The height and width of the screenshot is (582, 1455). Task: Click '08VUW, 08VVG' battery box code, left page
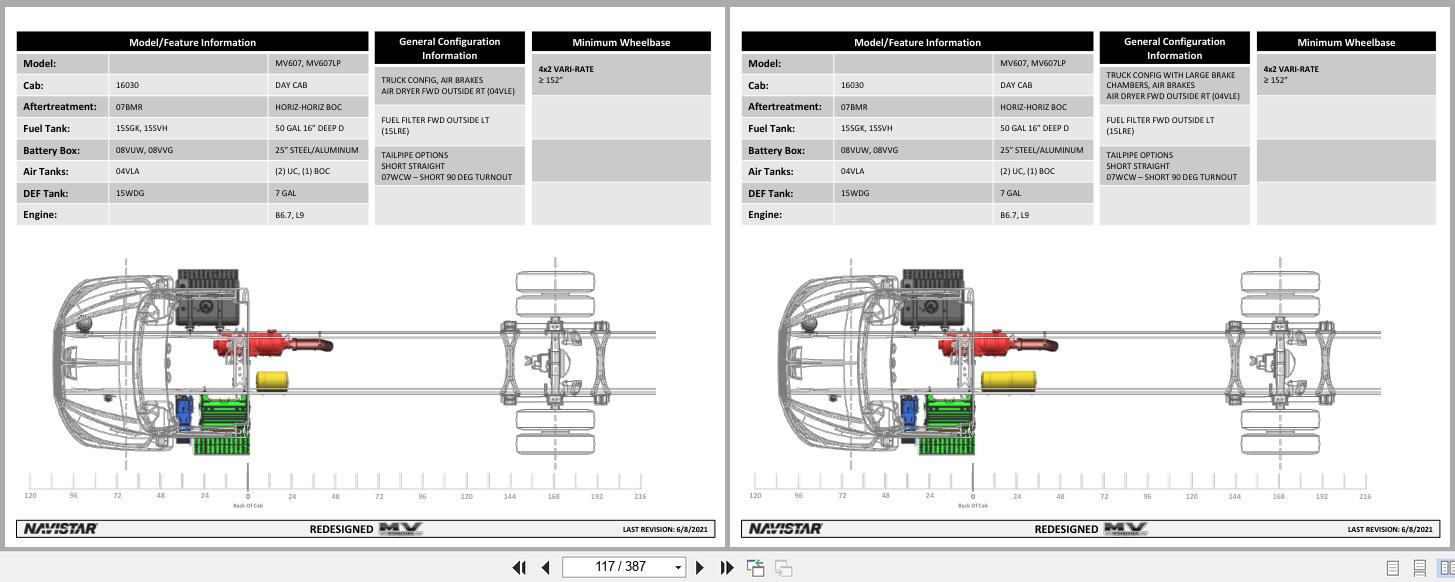(x=144, y=150)
